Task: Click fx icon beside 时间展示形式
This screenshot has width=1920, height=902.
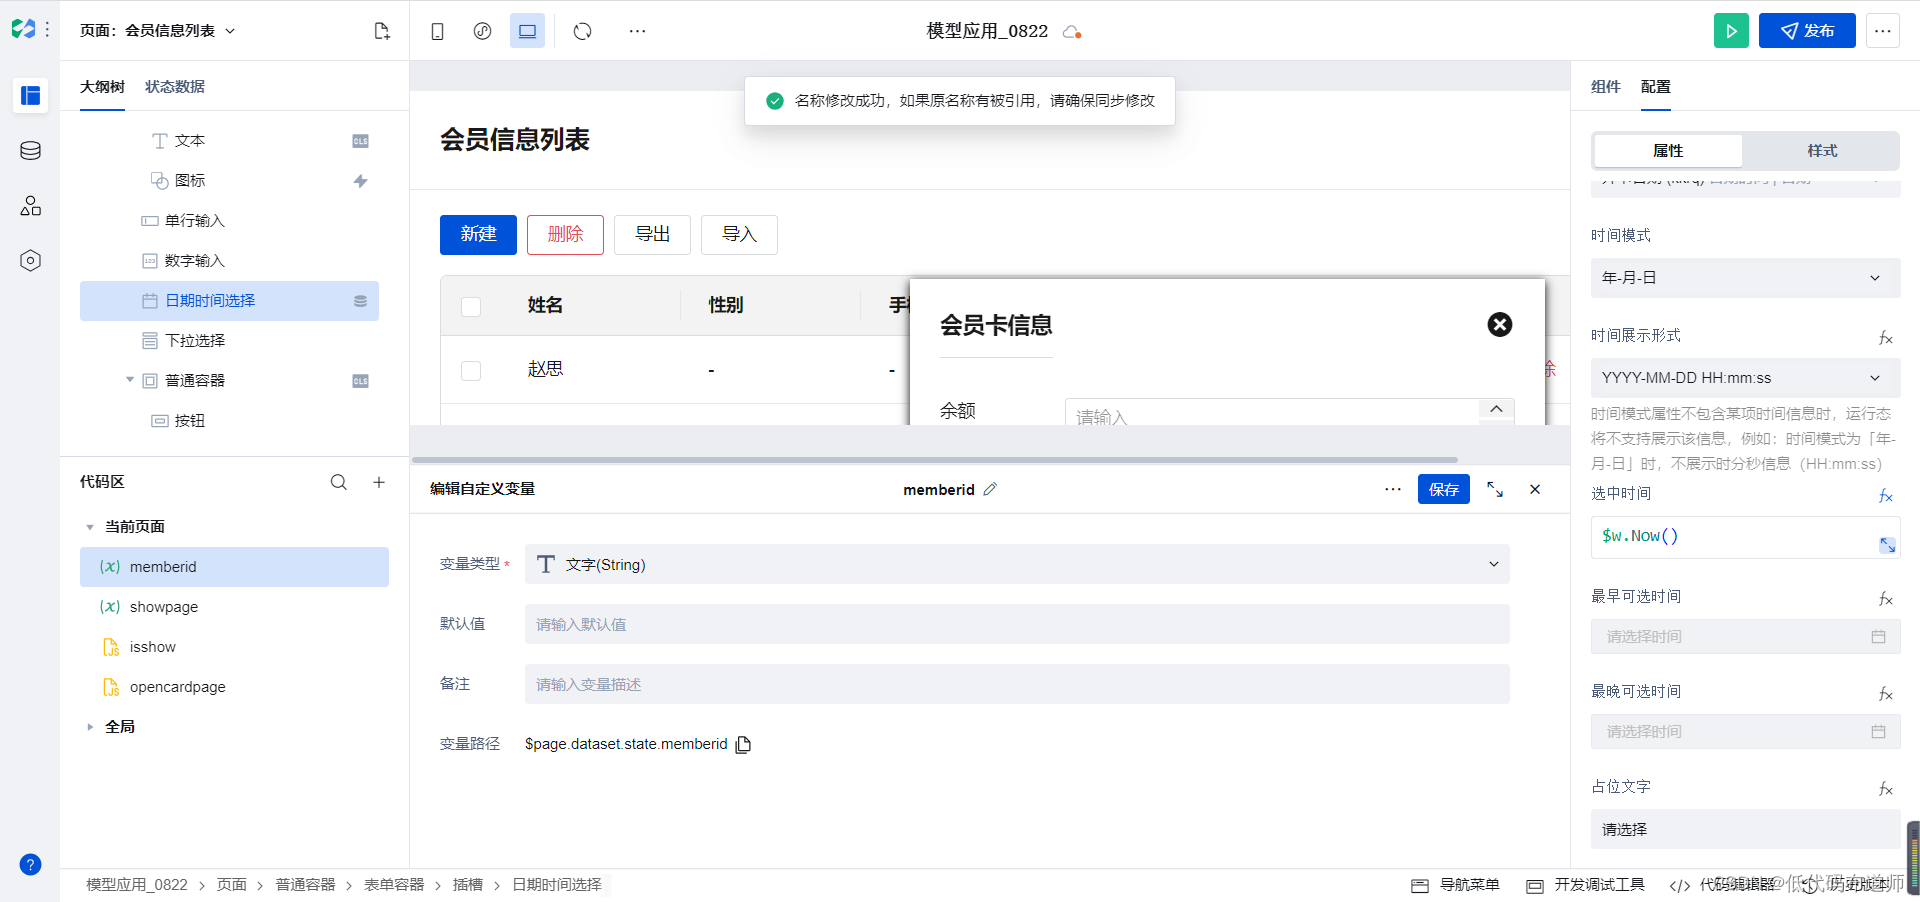Action: tap(1885, 338)
